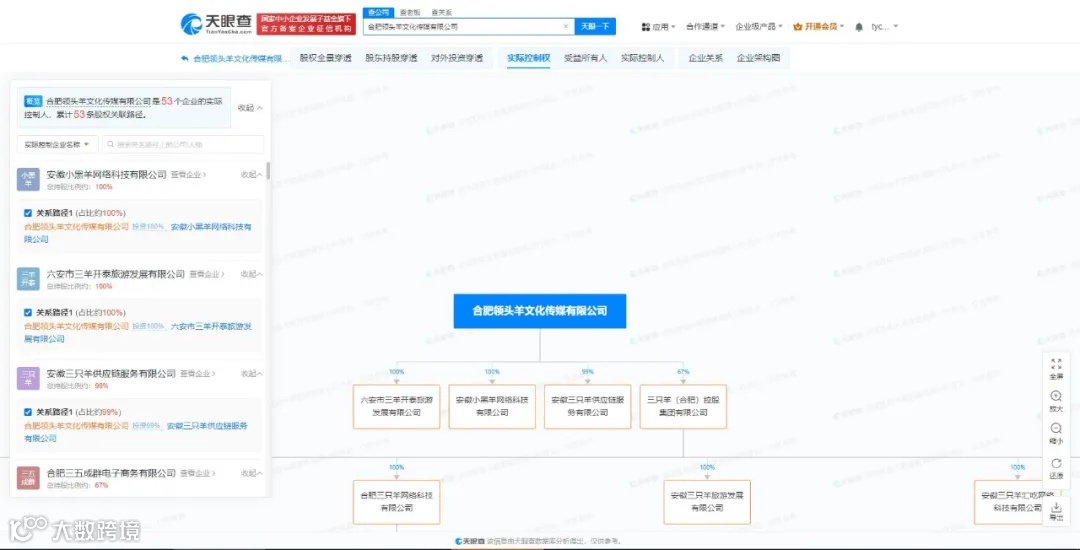Click the 天眼查 logo
This screenshot has height=550, width=1080.
pos(216,25)
